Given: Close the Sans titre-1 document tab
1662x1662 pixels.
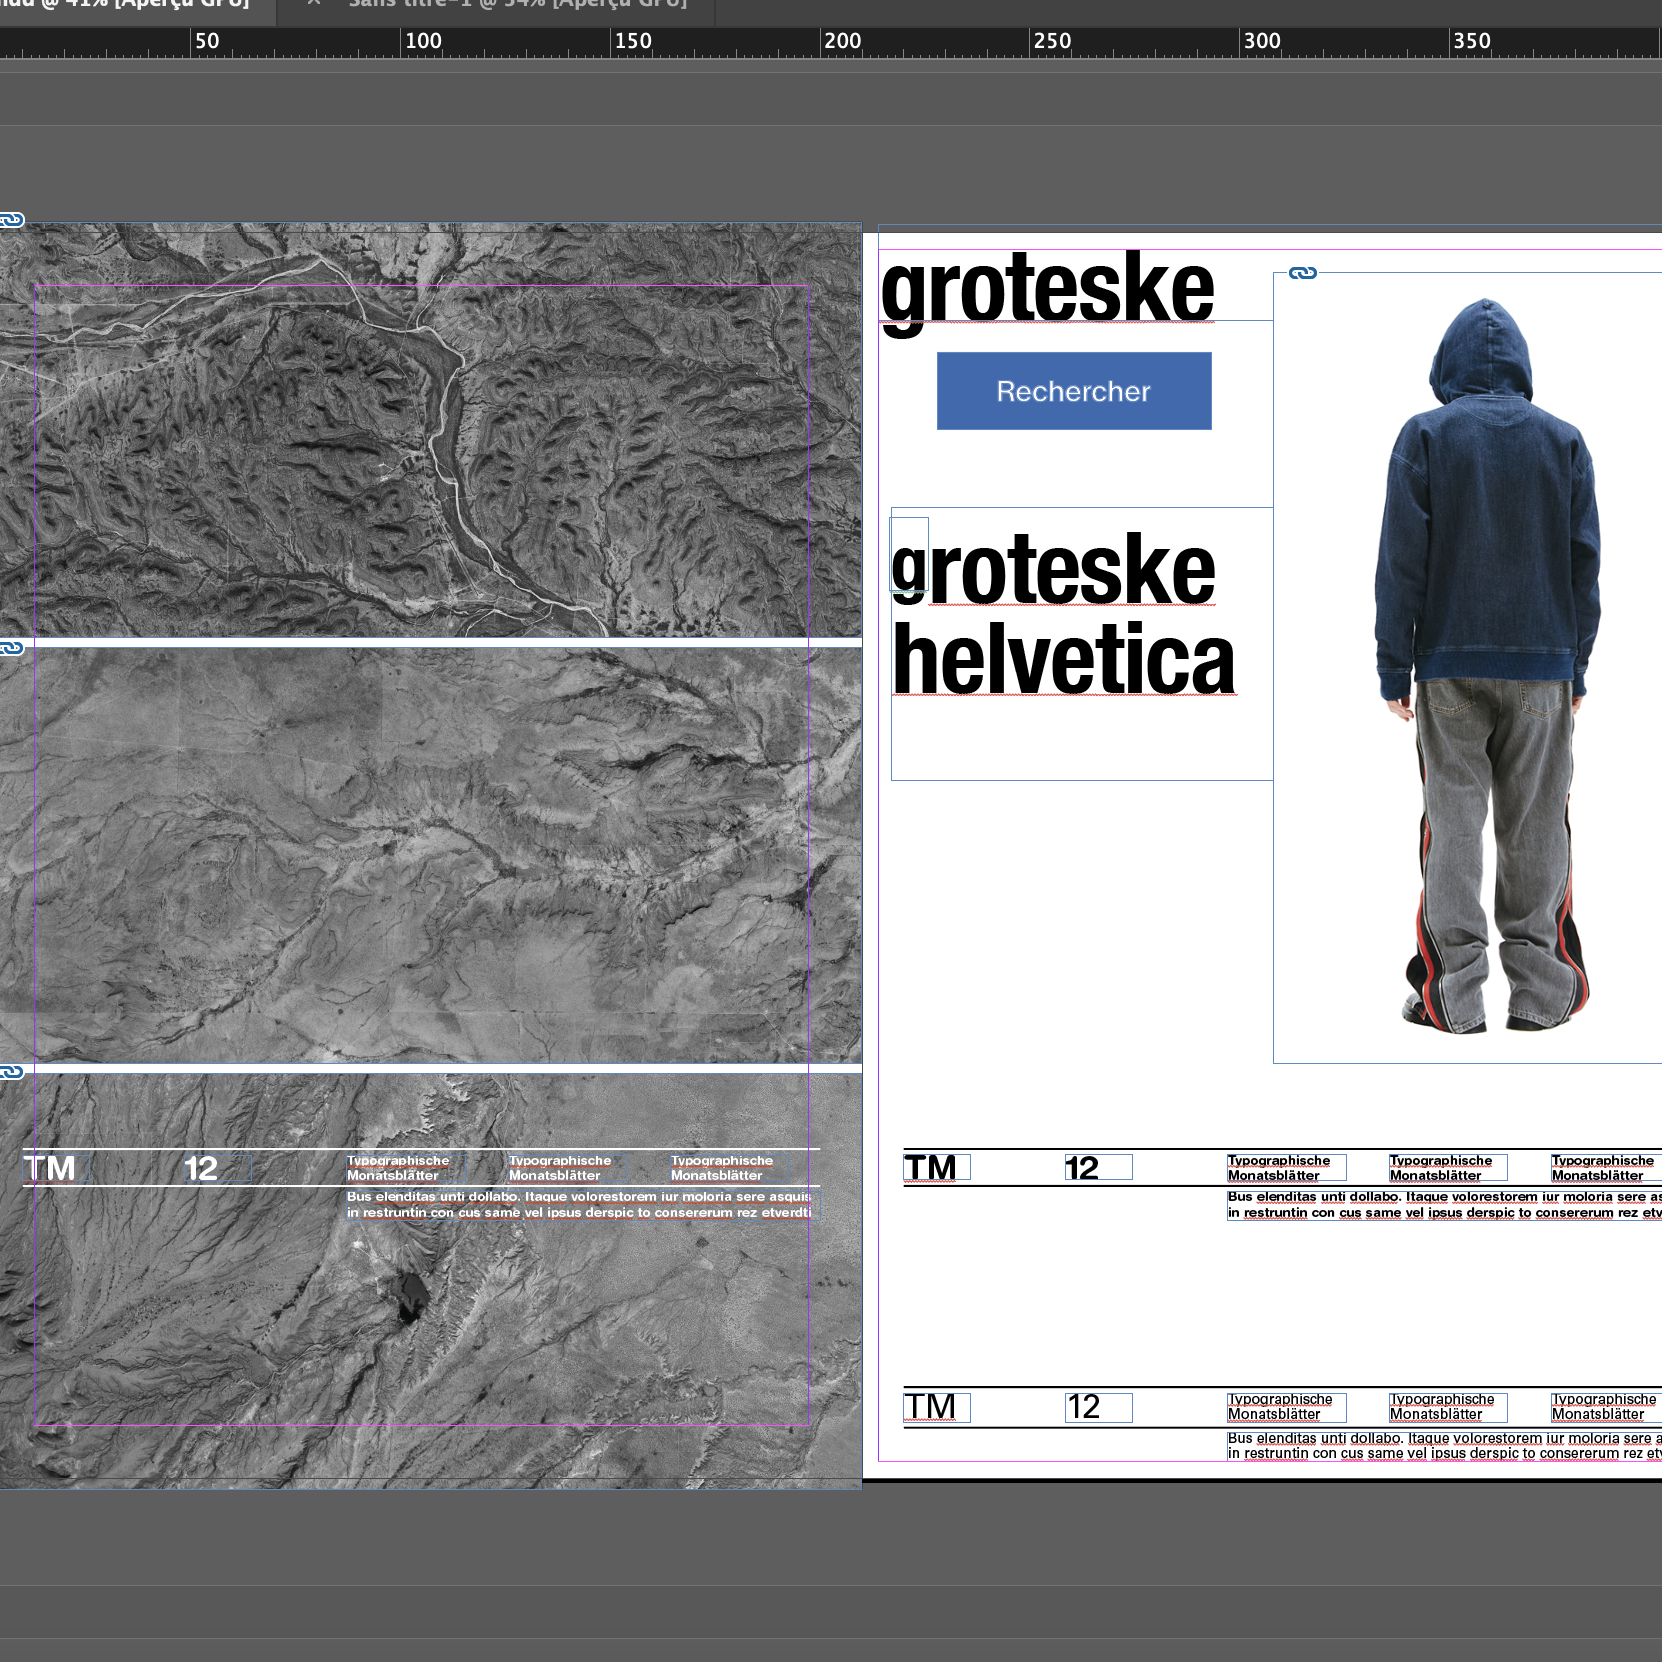Looking at the screenshot, I should (x=314, y=3).
